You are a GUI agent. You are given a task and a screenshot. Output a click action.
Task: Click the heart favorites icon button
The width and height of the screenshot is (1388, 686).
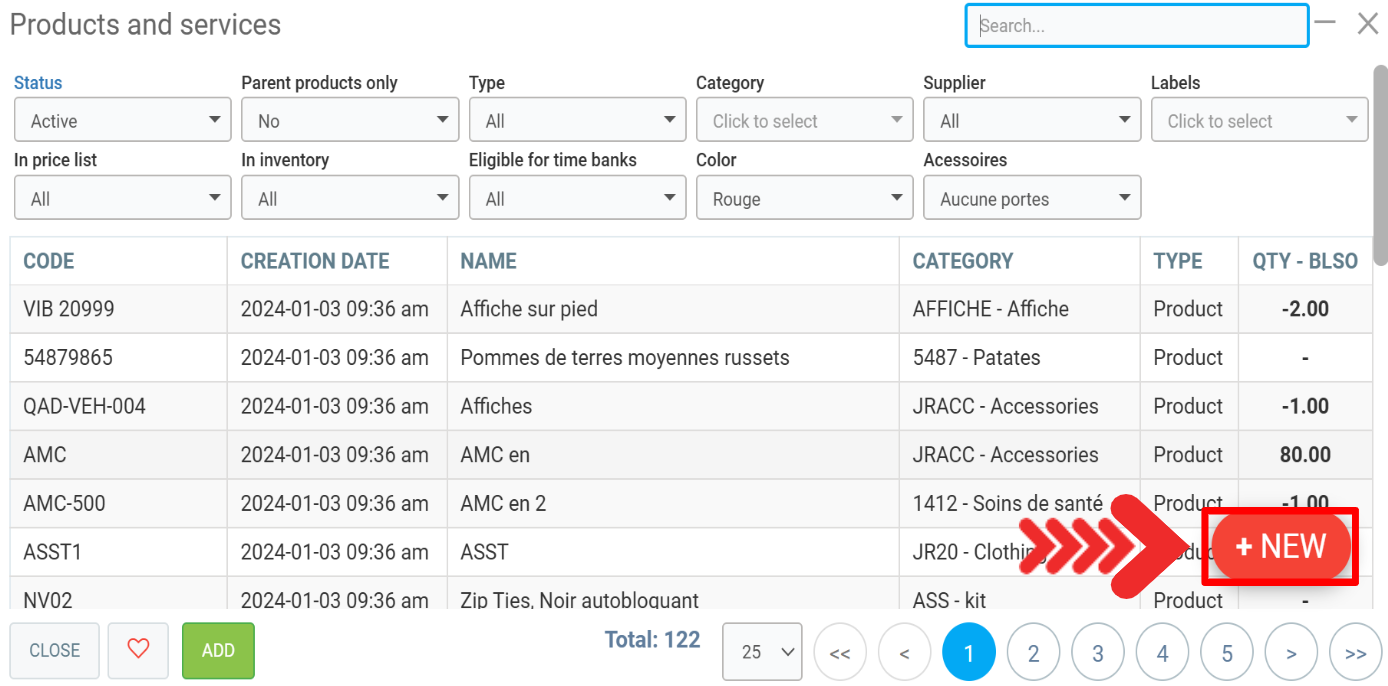tap(138, 650)
